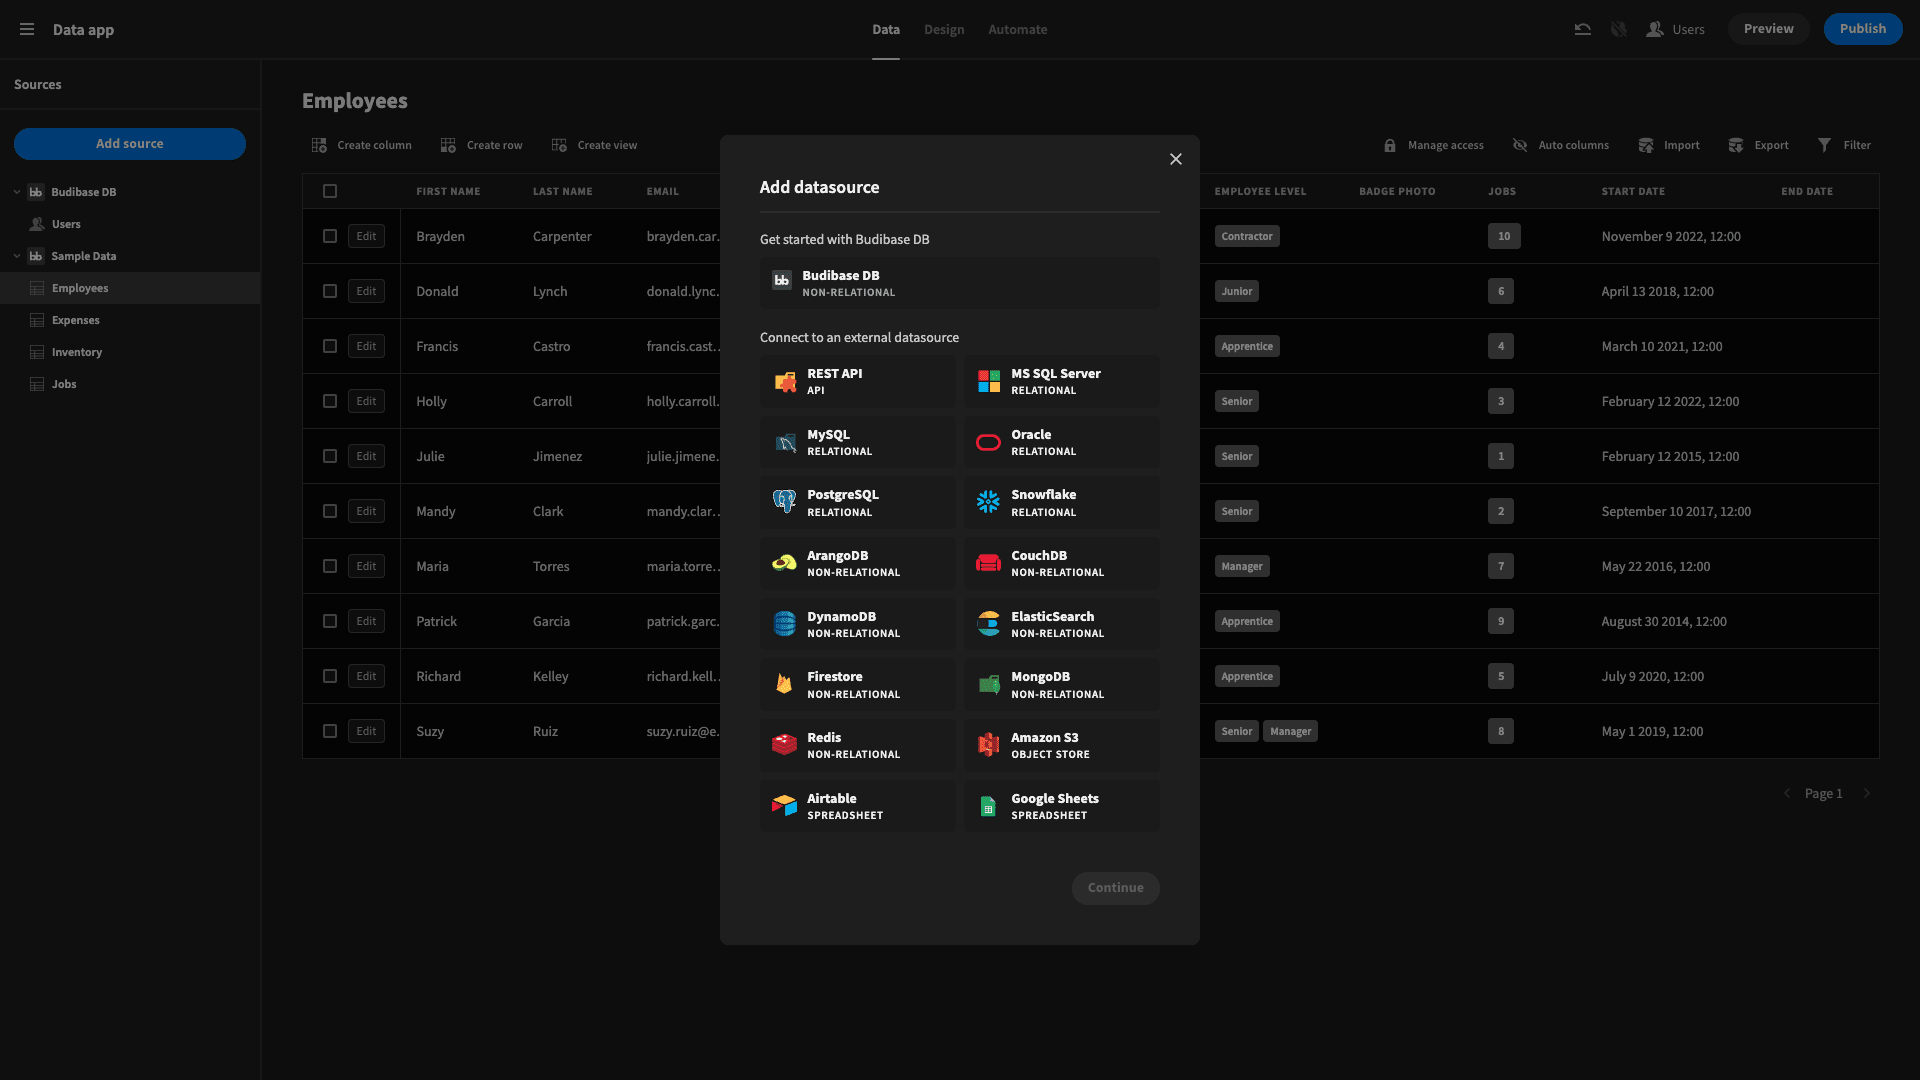Open the Expenses table in sidebar
Image resolution: width=1920 pixels, height=1080 pixels.
[130, 320]
